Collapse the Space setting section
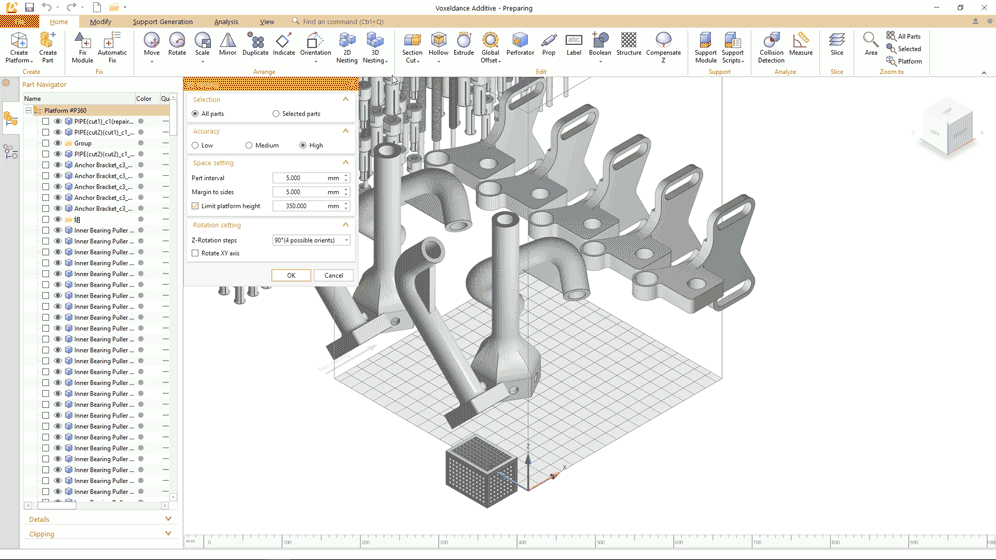This screenshot has width=996, height=560. pos(346,163)
